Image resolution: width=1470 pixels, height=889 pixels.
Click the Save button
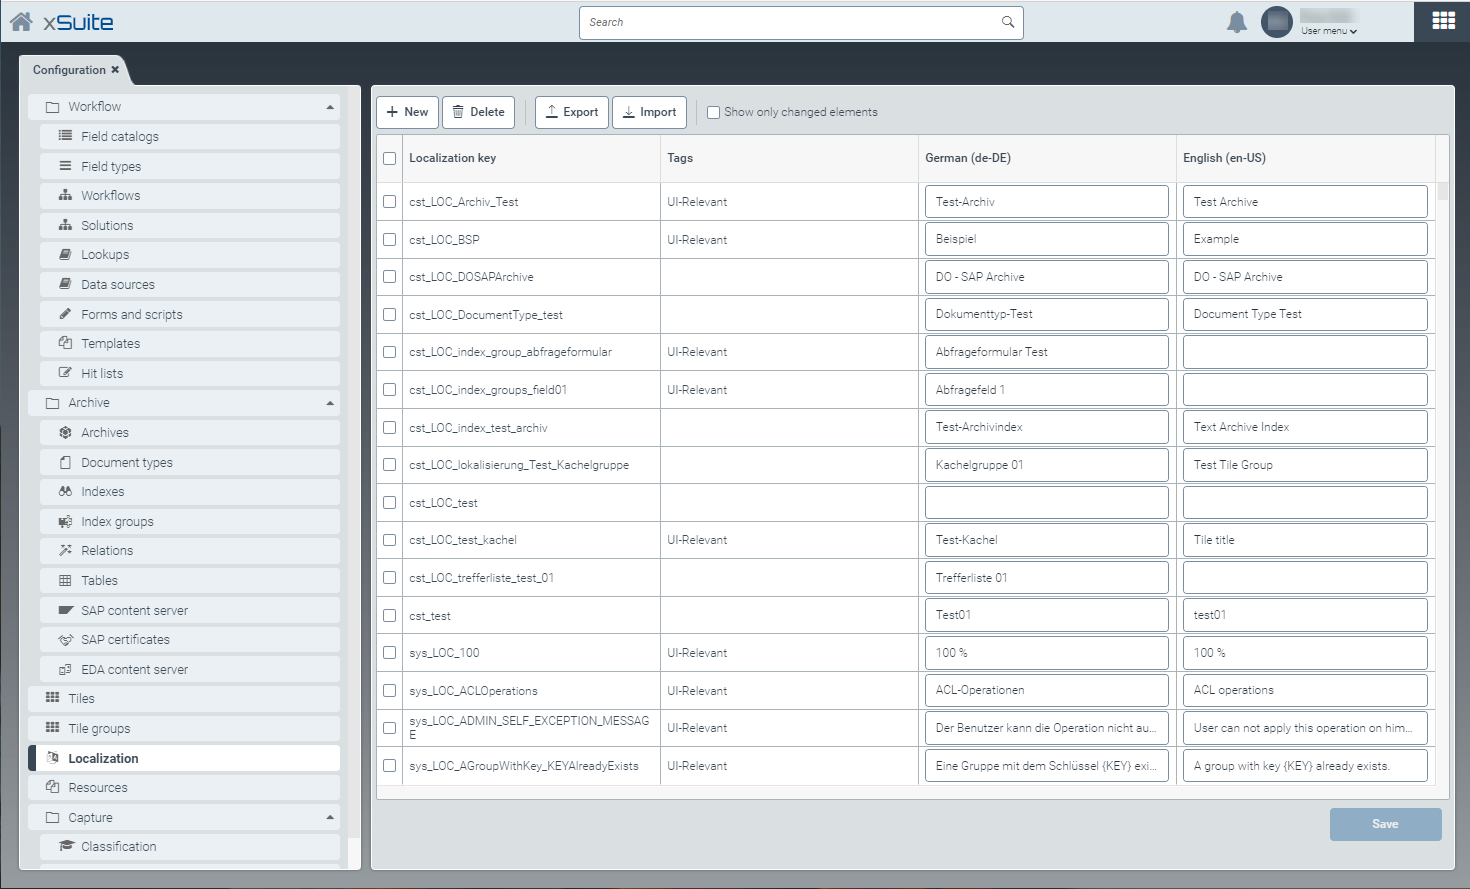pos(1385,824)
